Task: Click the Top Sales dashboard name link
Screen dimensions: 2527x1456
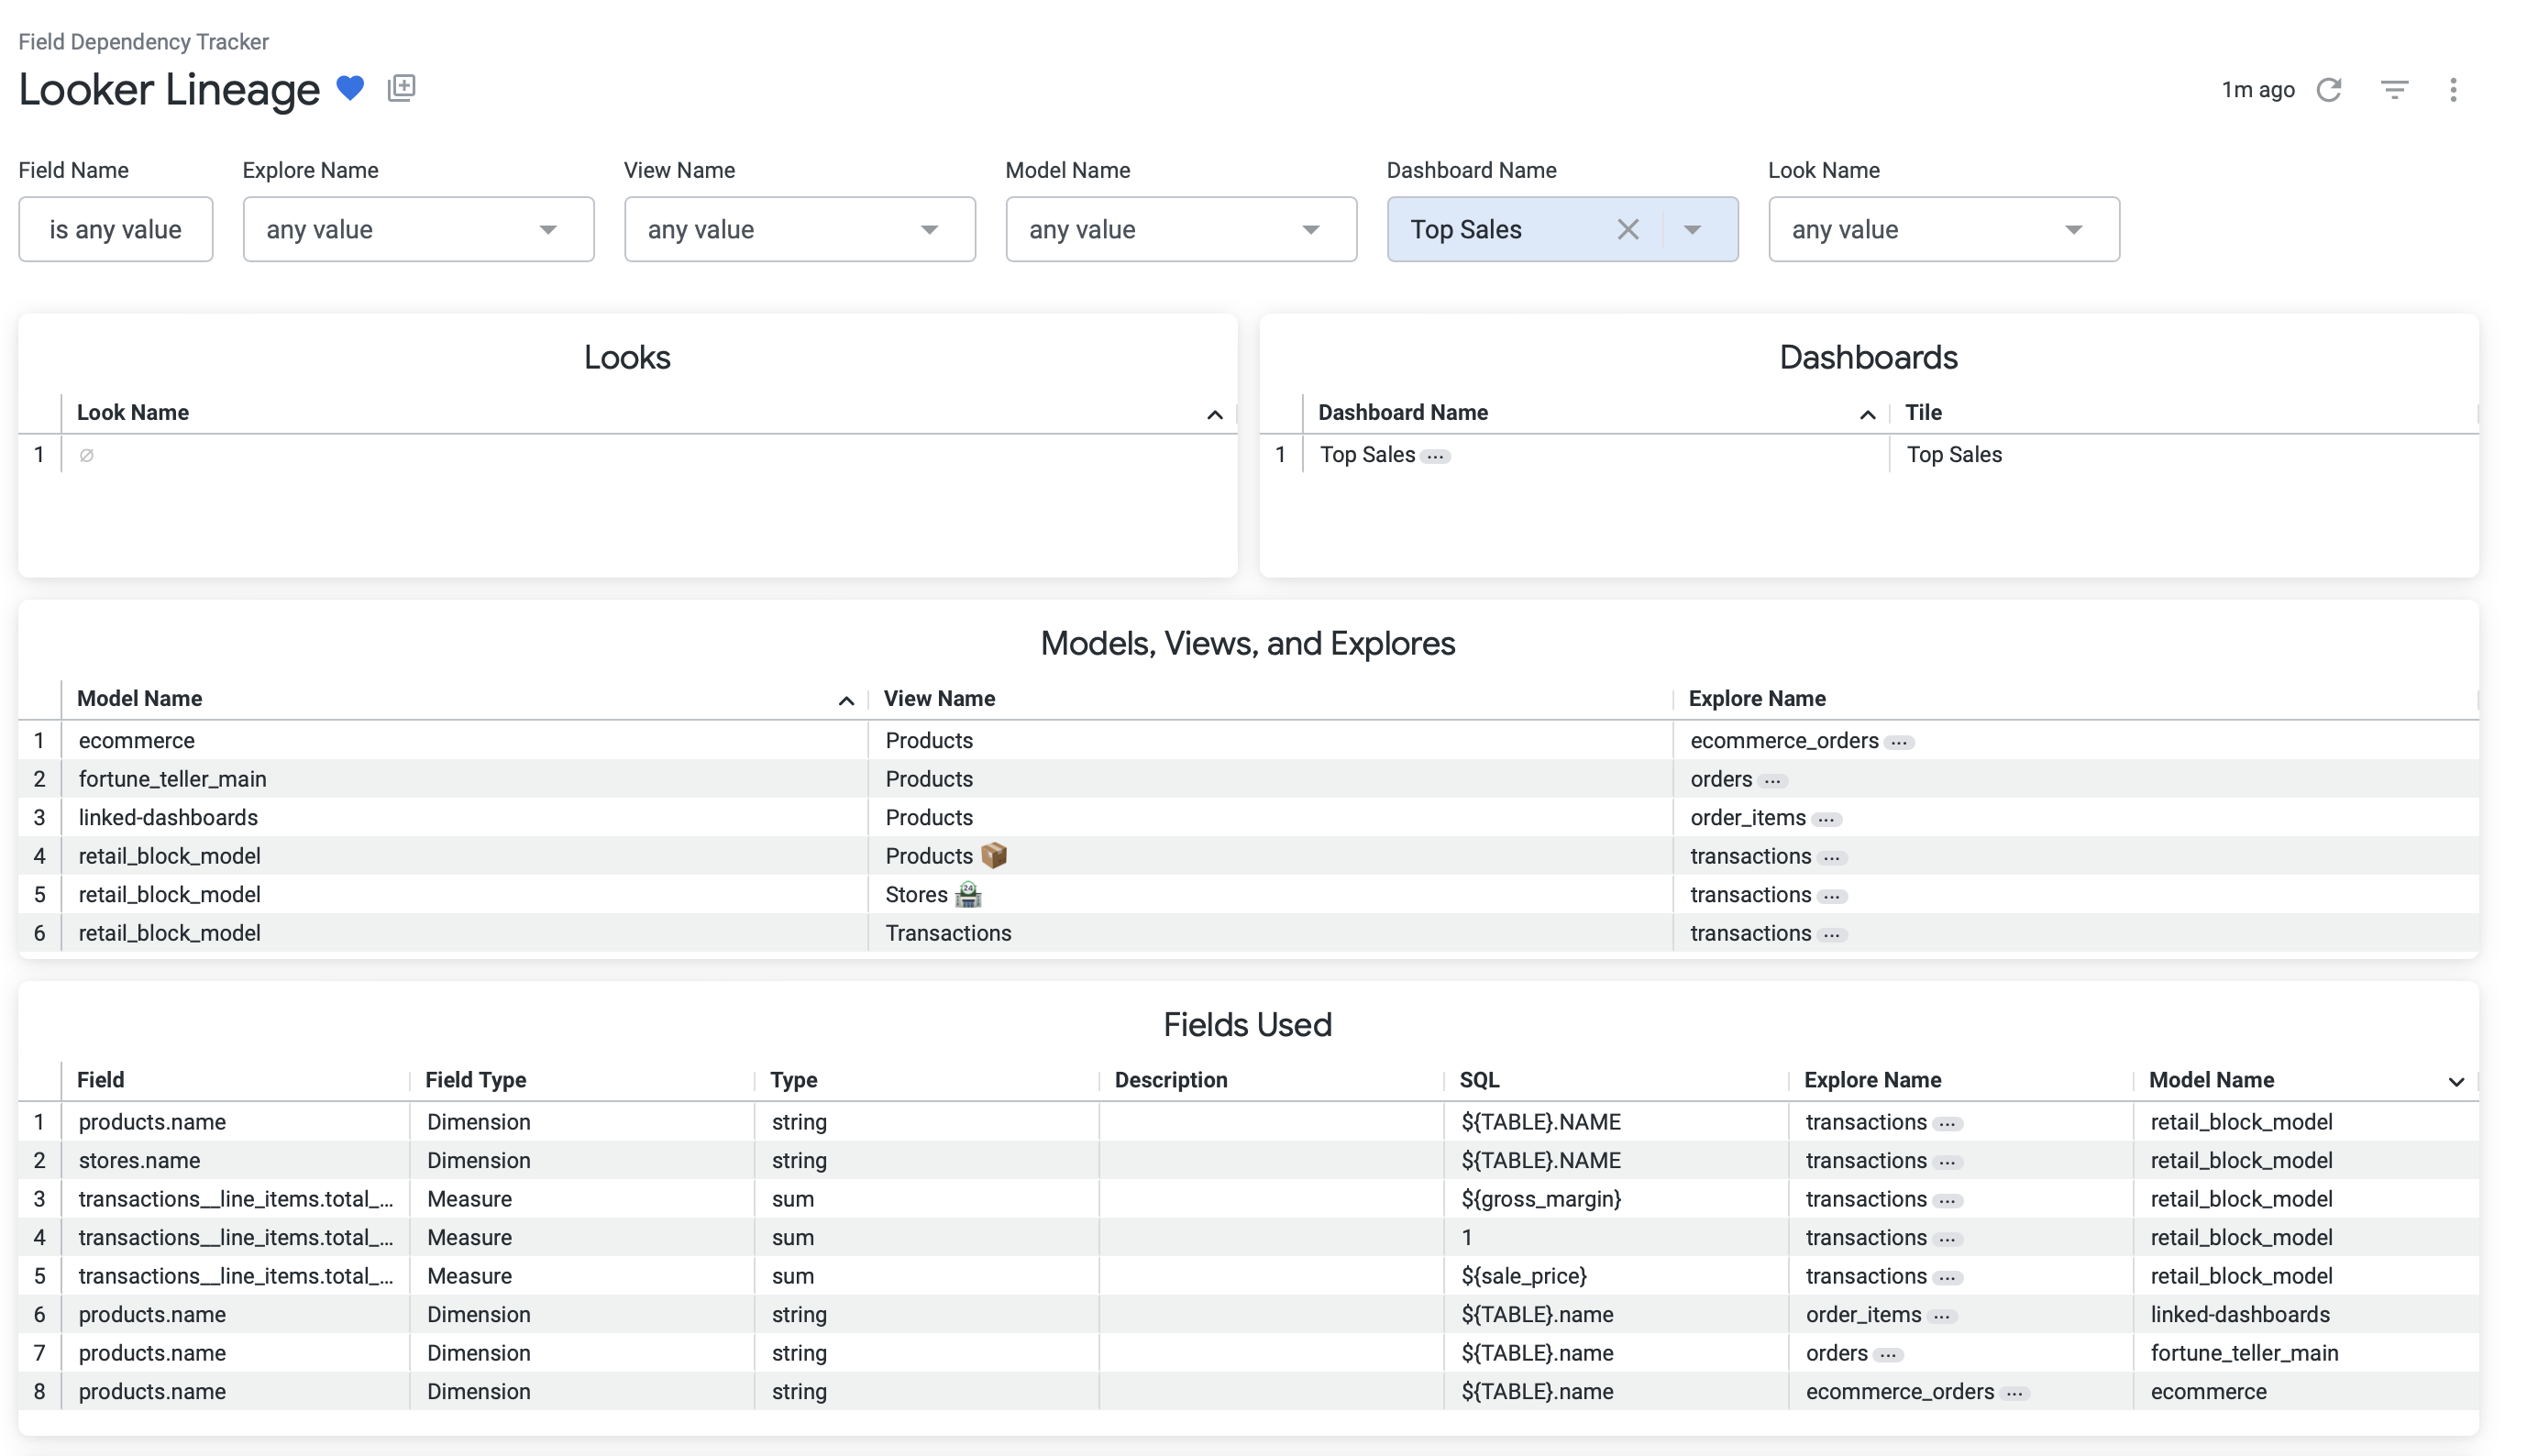Action: [x=1366, y=455]
